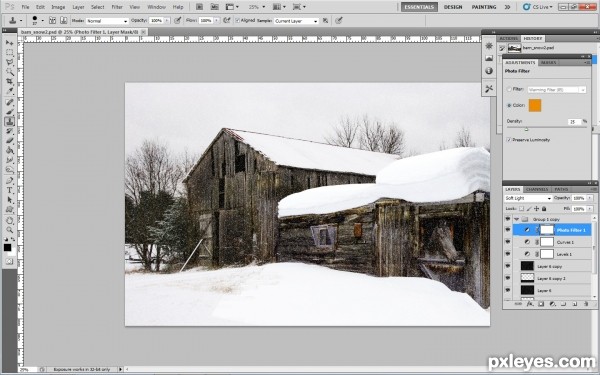Select the Rectangular Marquee tool
Image resolution: width=600 pixels, height=375 pixels.
click(9, 52)
